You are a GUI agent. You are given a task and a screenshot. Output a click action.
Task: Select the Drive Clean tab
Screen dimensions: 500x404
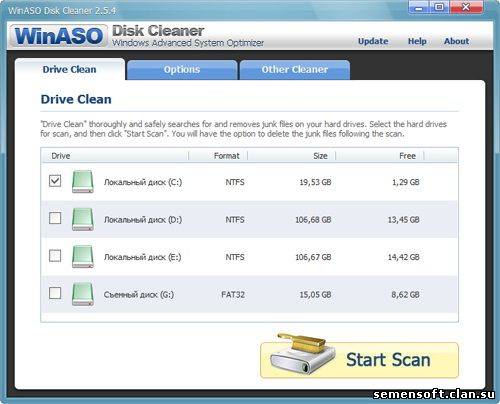click(x=70, y=69)
